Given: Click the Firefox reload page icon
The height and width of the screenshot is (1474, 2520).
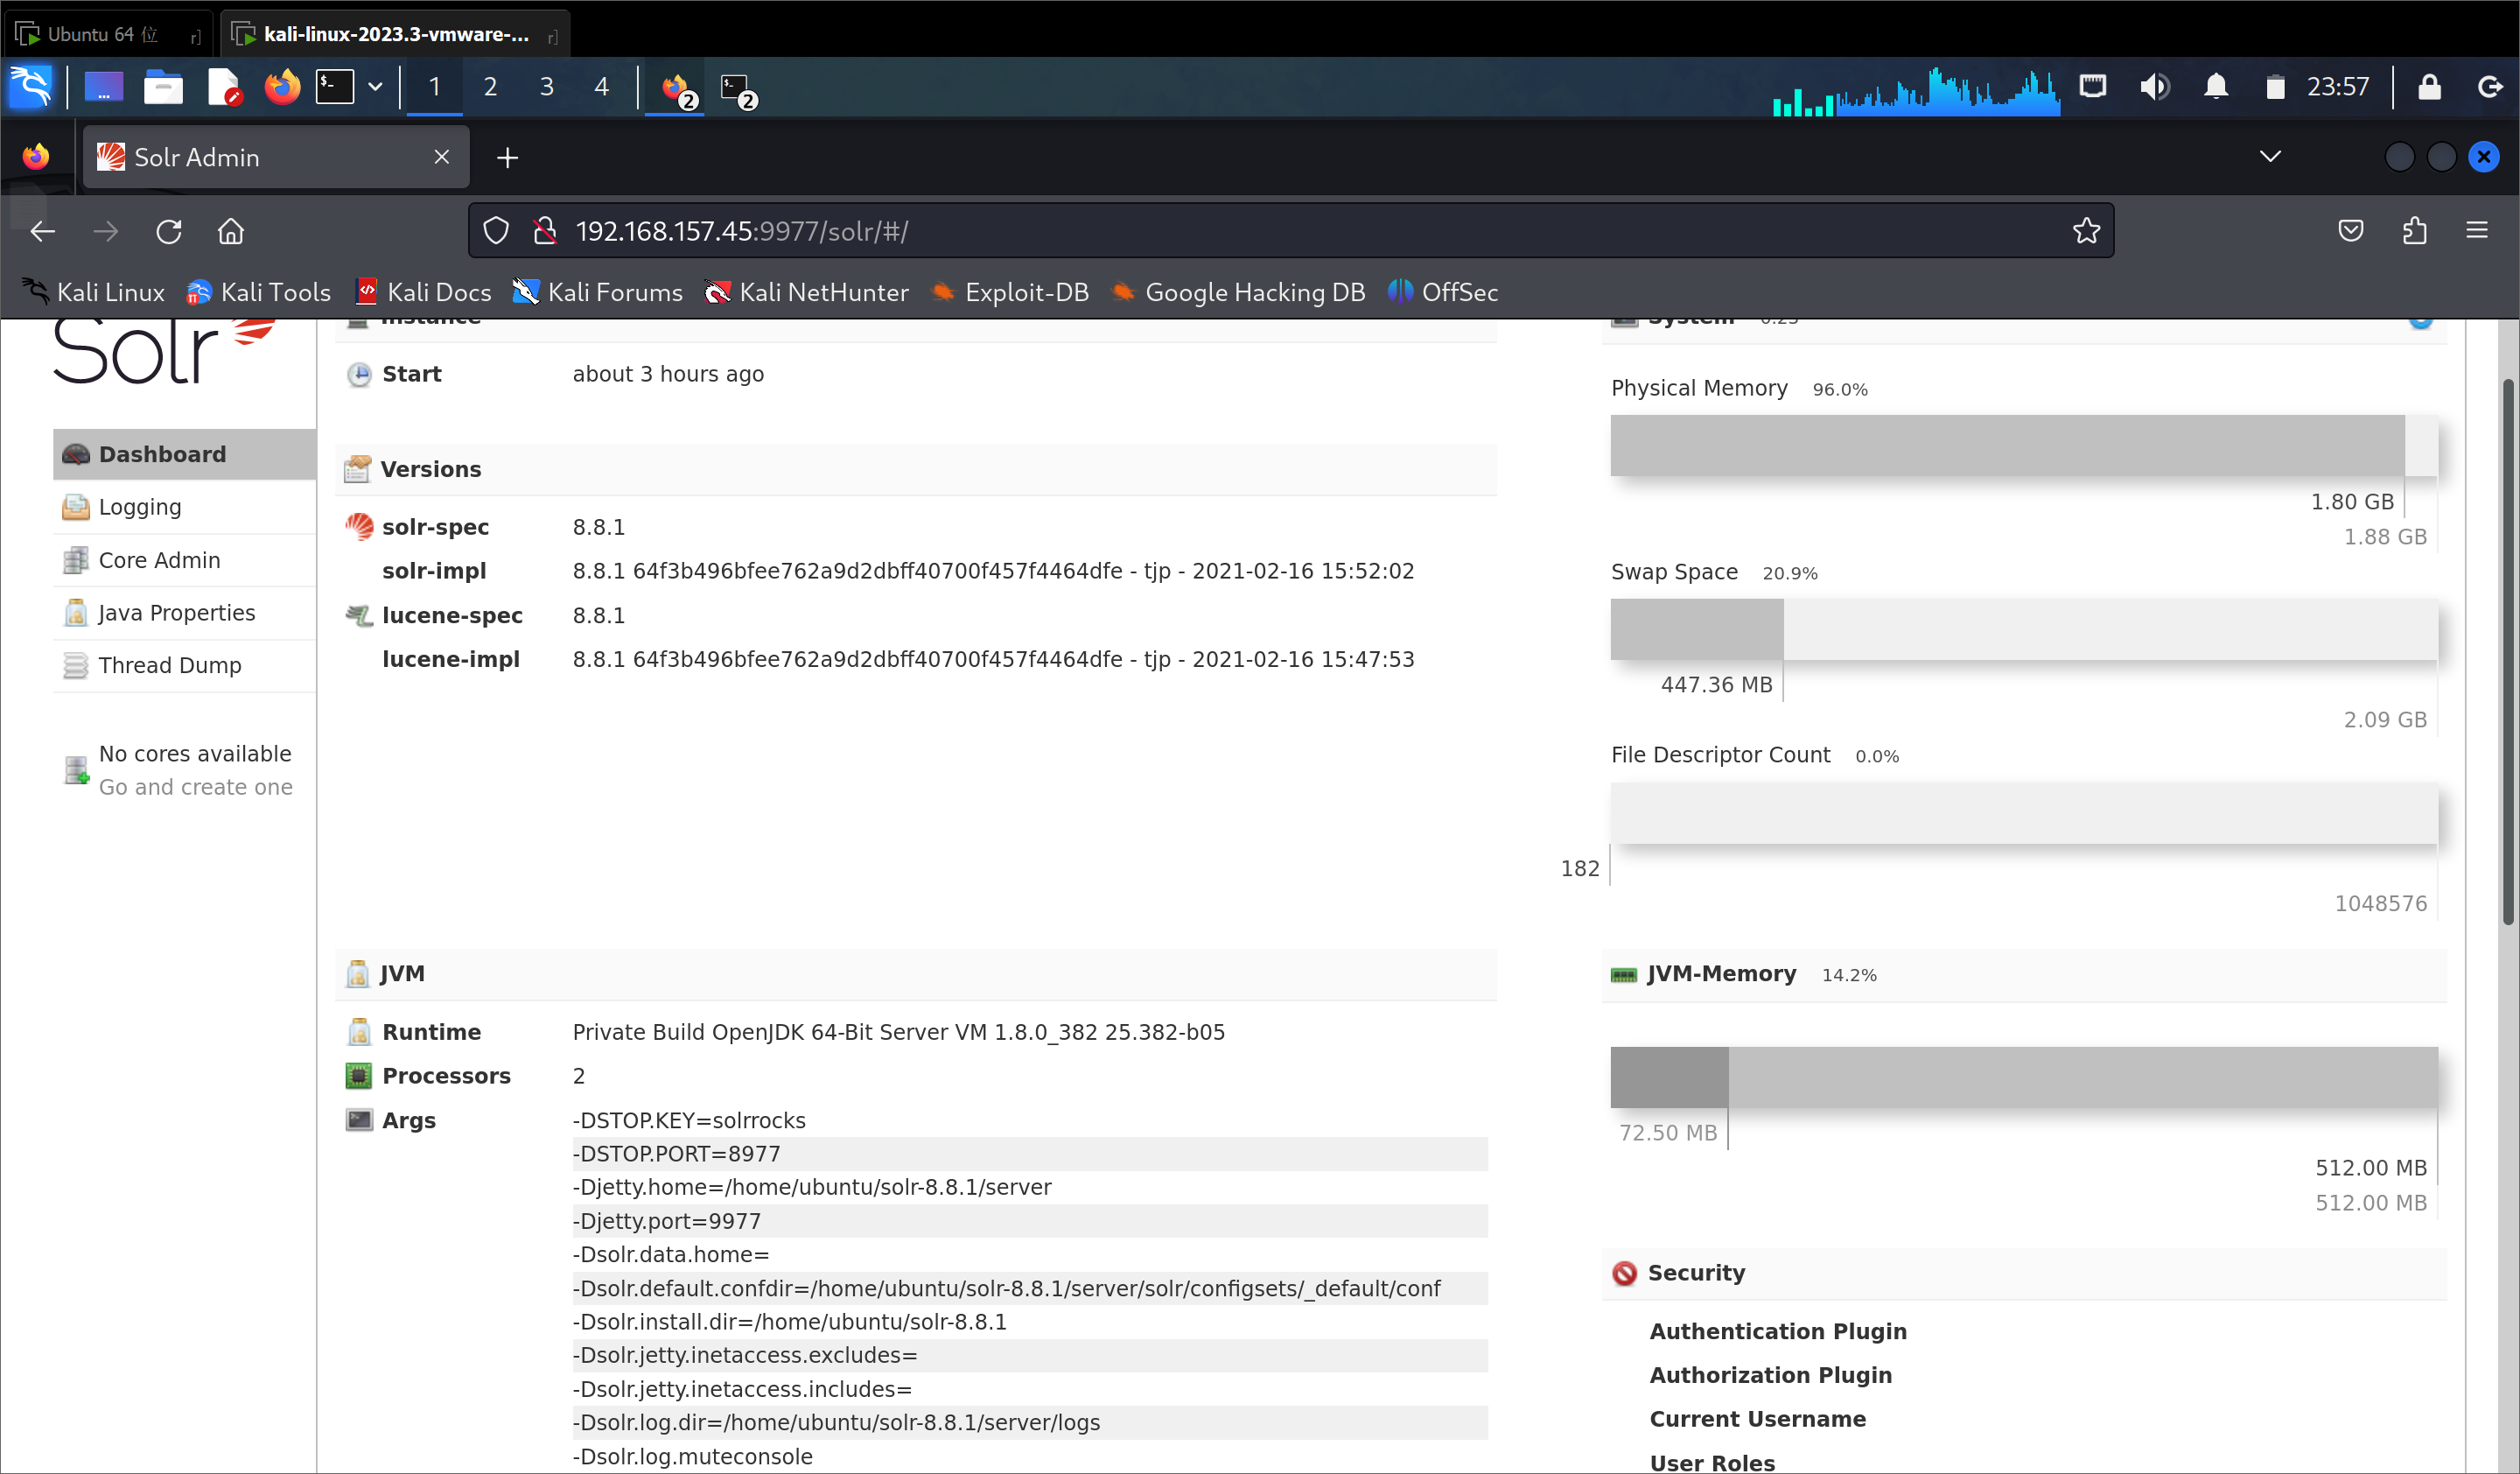Looking at the screenshot, I should tap(169, 231).
